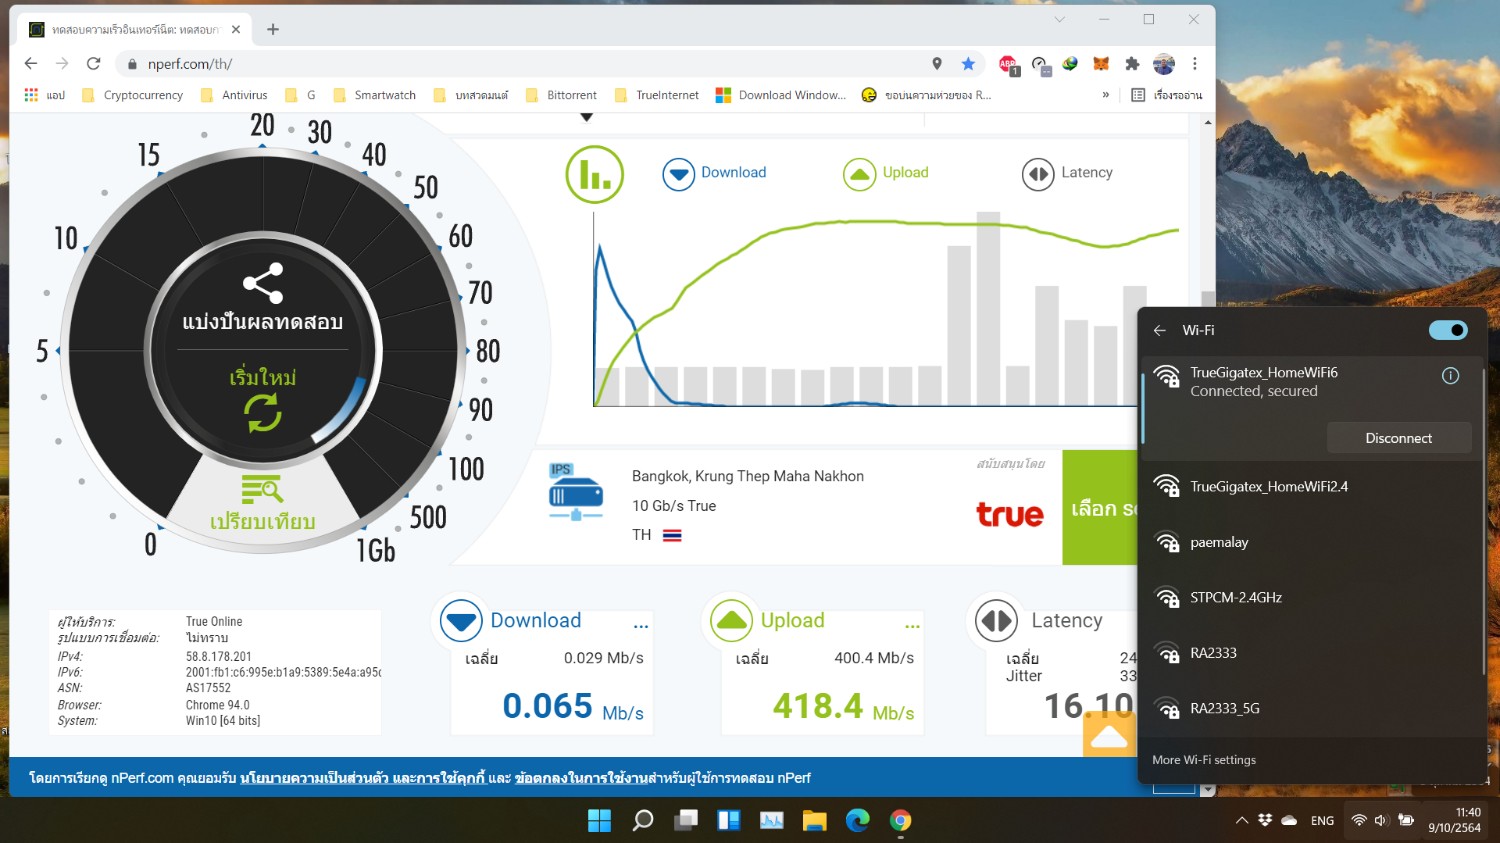Open the Download Windows bookmark
The width and height of the screenshot is (1500, 843).
781,95
